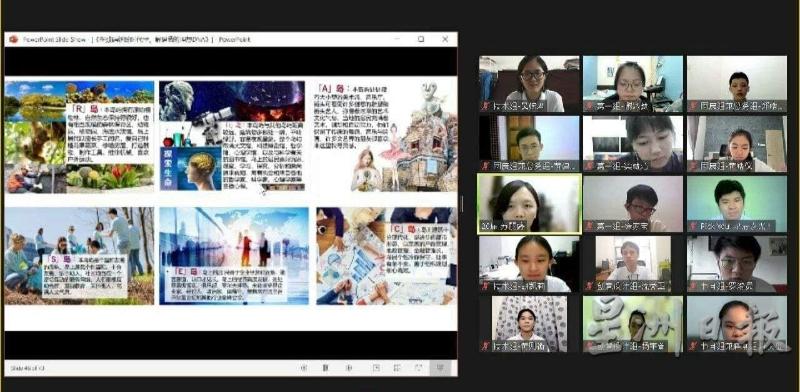Click muted mic icon on Pick You tile
Image resolution: width=800 pixels, height=392 pixels.
point(693,226)
